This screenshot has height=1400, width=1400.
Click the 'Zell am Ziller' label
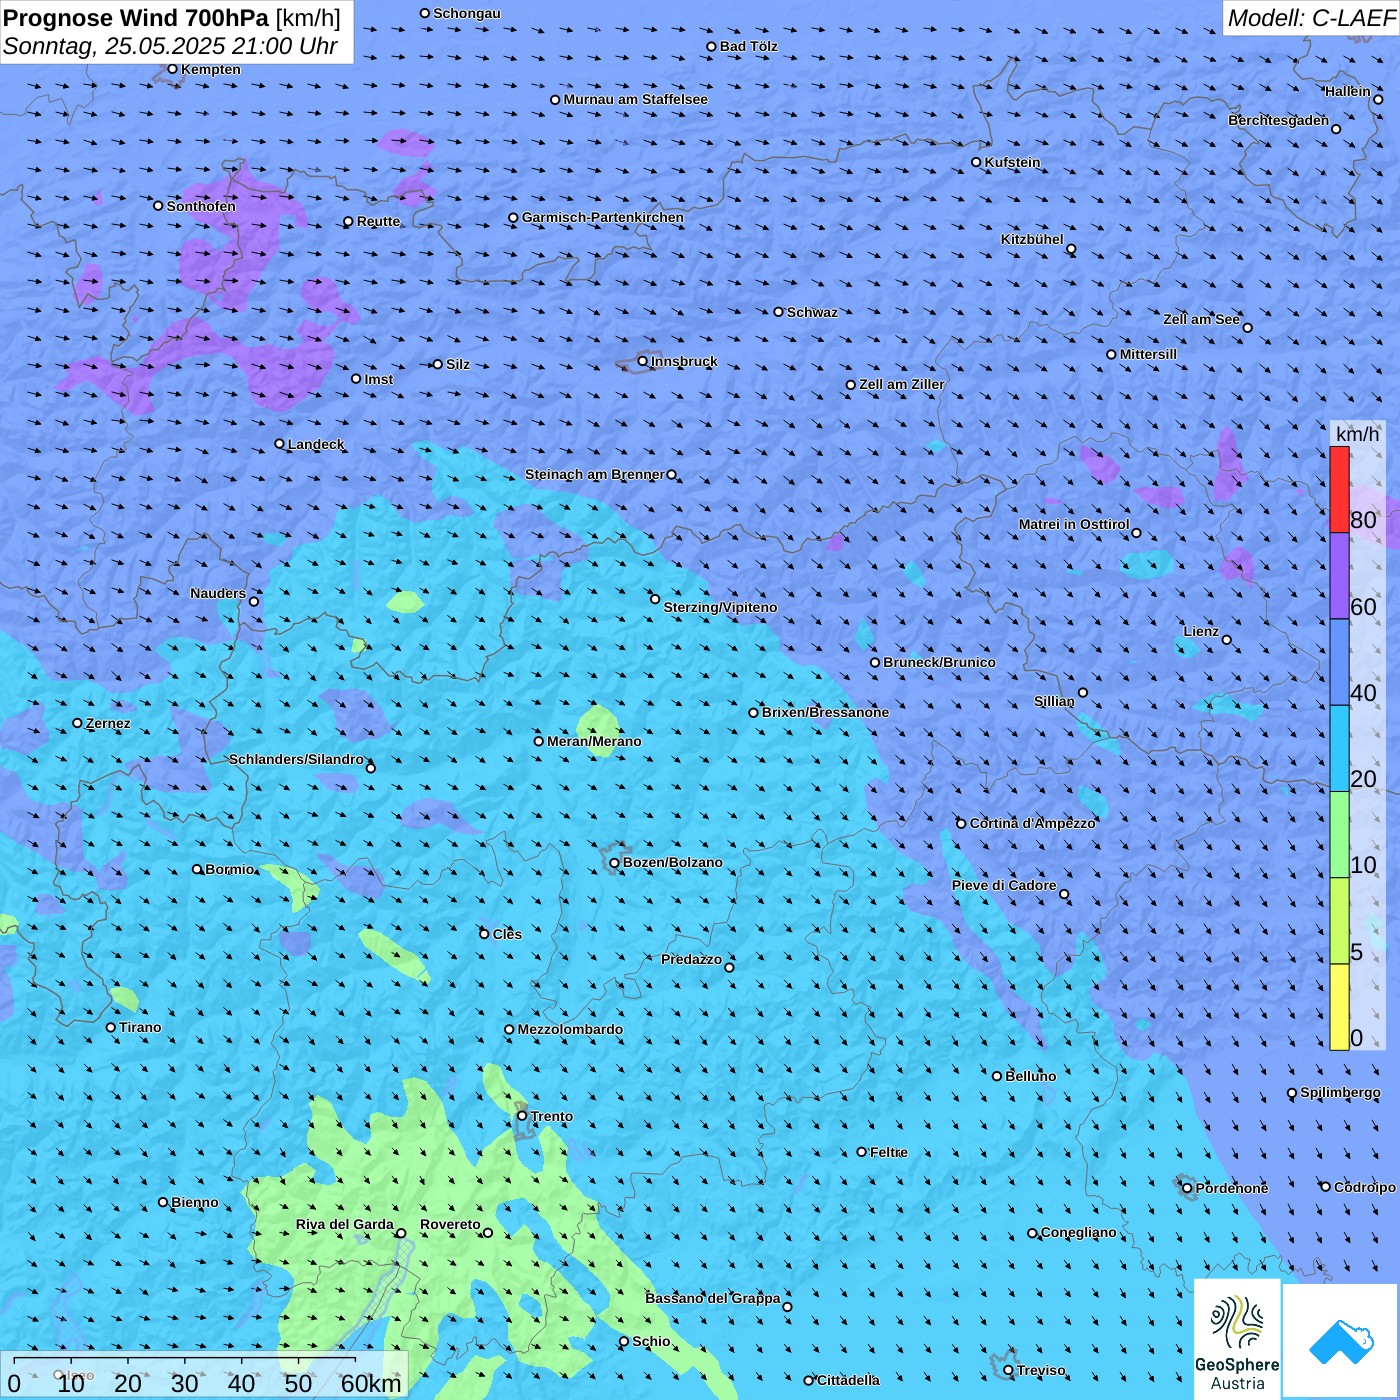tap(902, 384)
